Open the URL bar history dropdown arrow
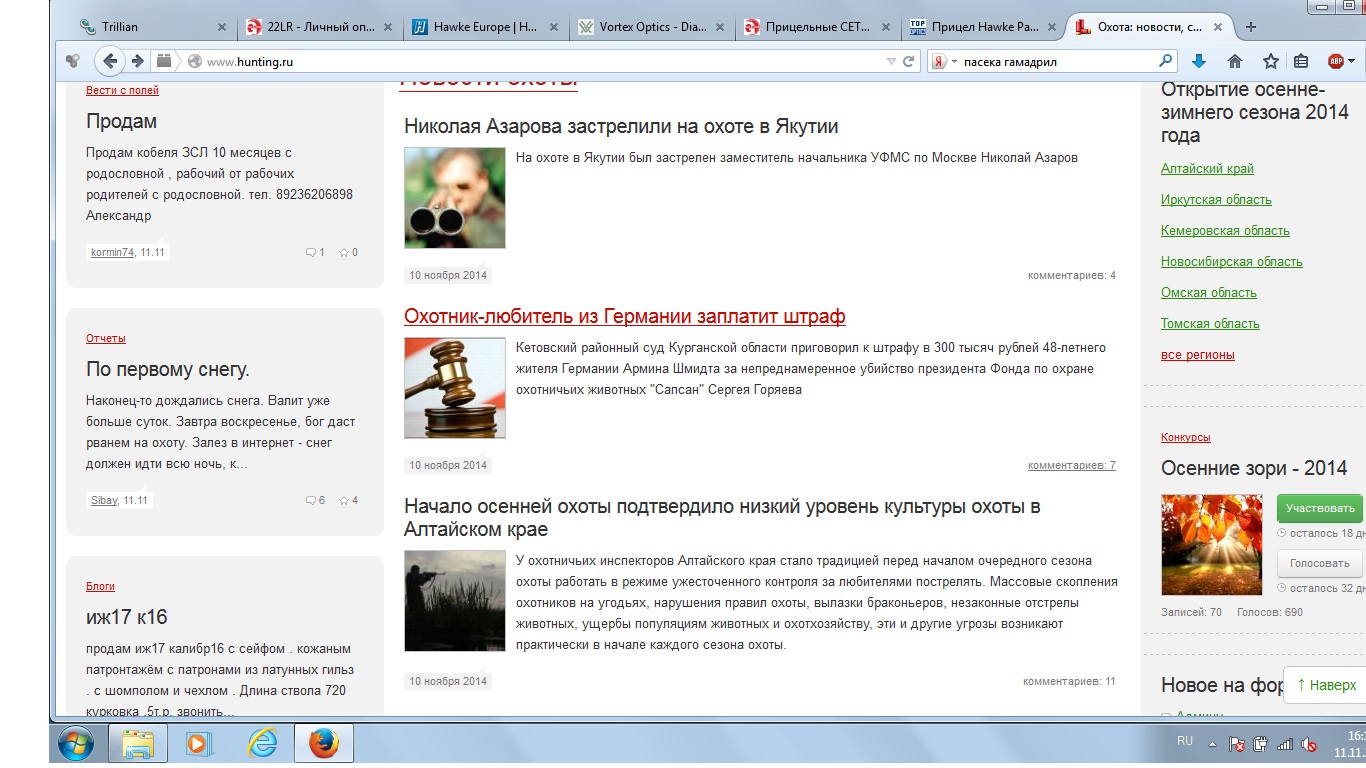The image size is (1366, 768). pyautogui.click(x=891, y=61)
